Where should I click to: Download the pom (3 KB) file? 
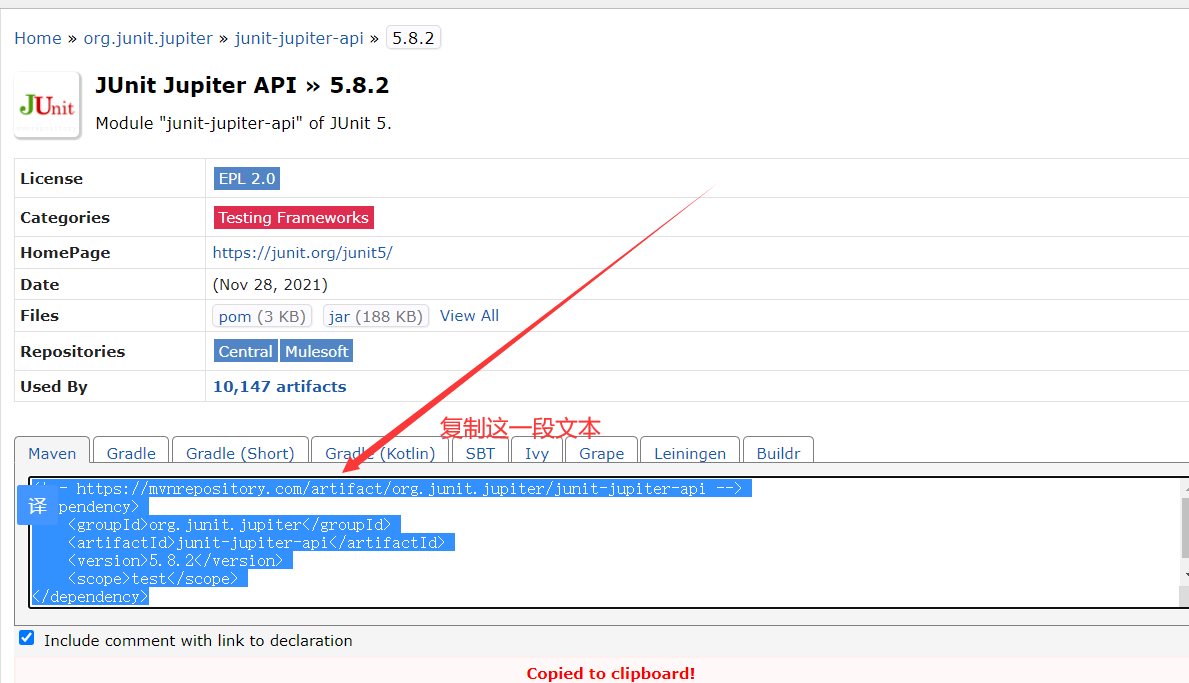click(262, 316)
